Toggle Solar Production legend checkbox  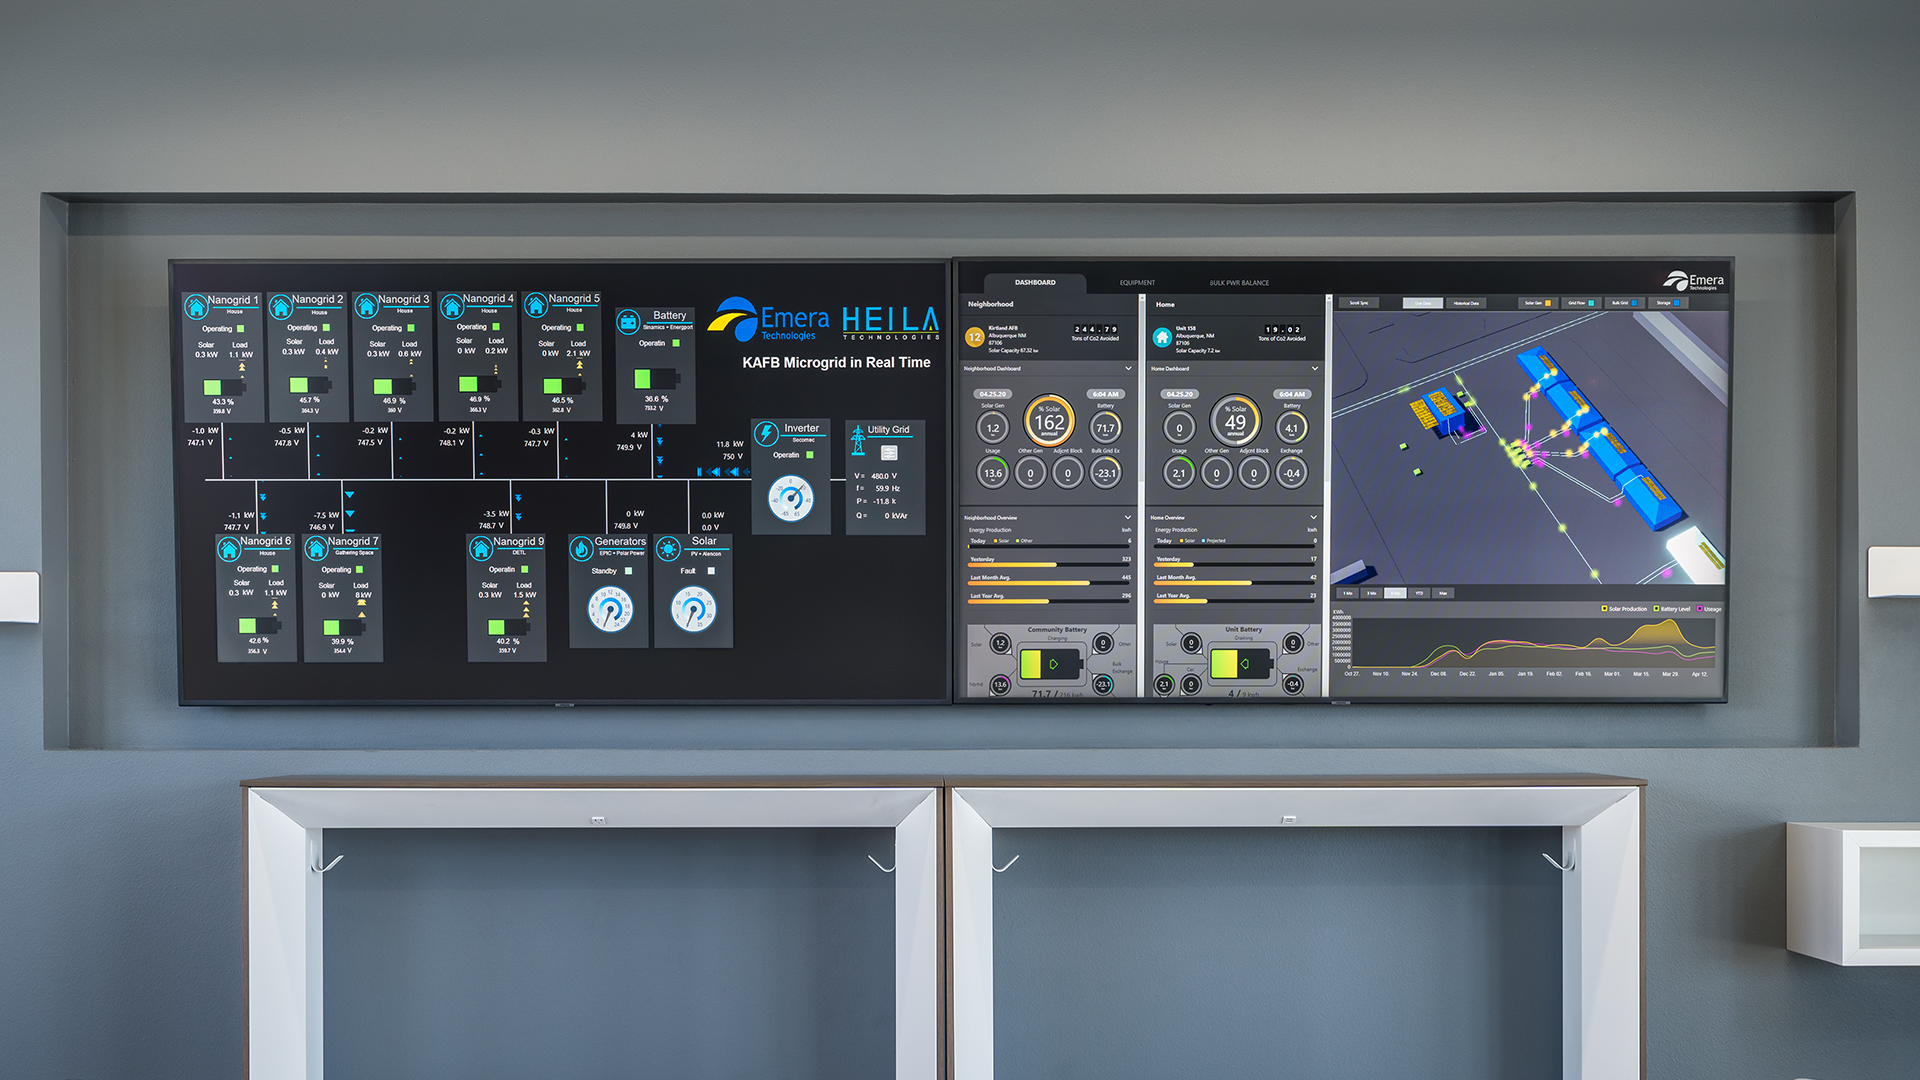pyautogui.click(x=1604, y=609)
